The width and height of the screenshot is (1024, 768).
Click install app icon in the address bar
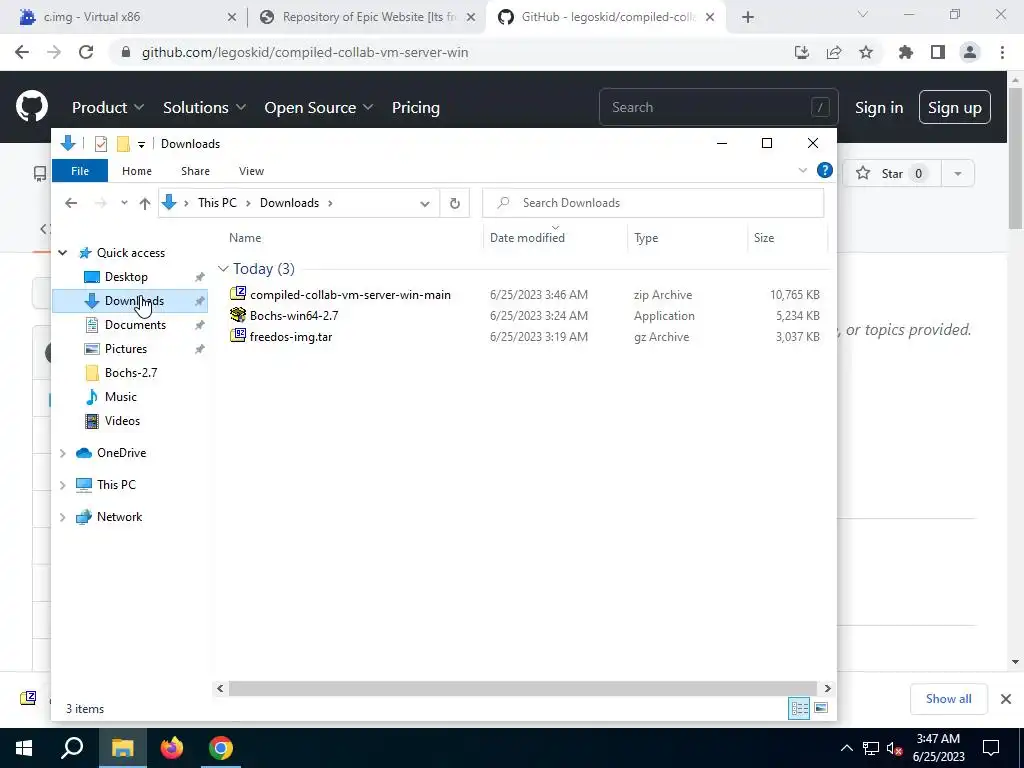click(802, 52)
